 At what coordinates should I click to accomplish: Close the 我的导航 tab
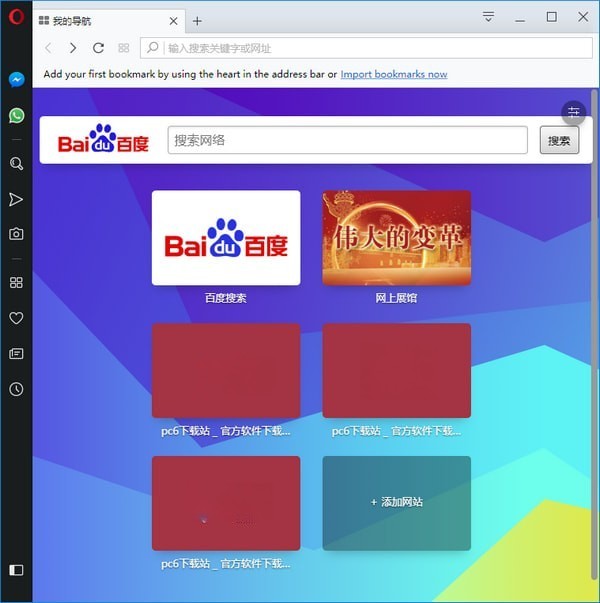coord(173,21)
